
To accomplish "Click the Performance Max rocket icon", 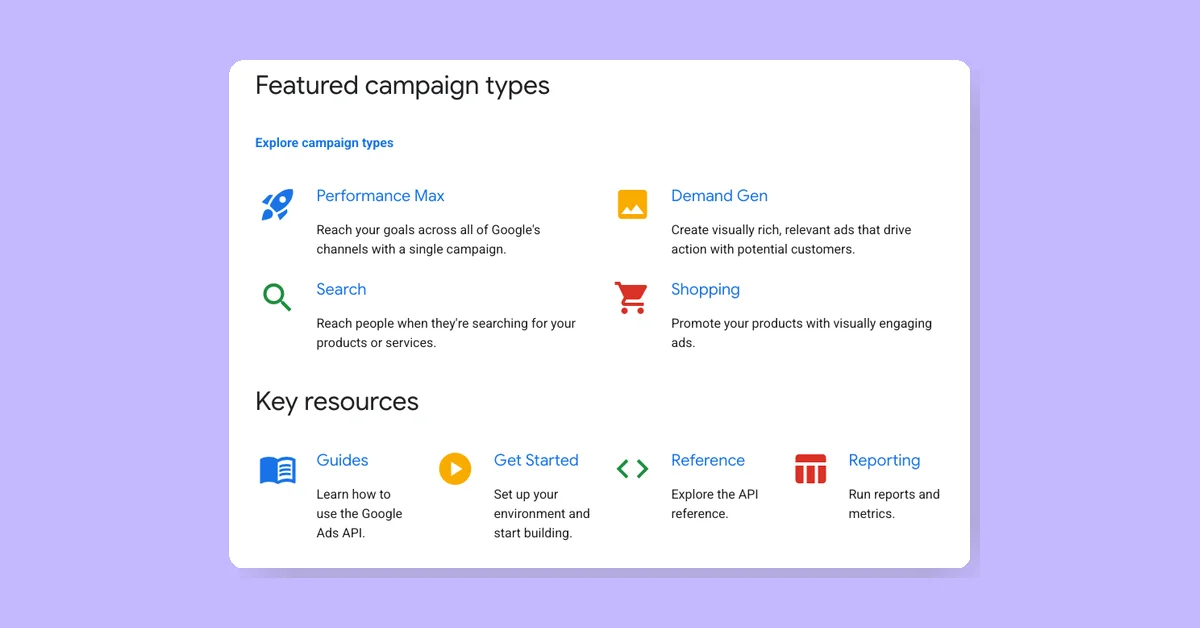I will tap(277, 204).
